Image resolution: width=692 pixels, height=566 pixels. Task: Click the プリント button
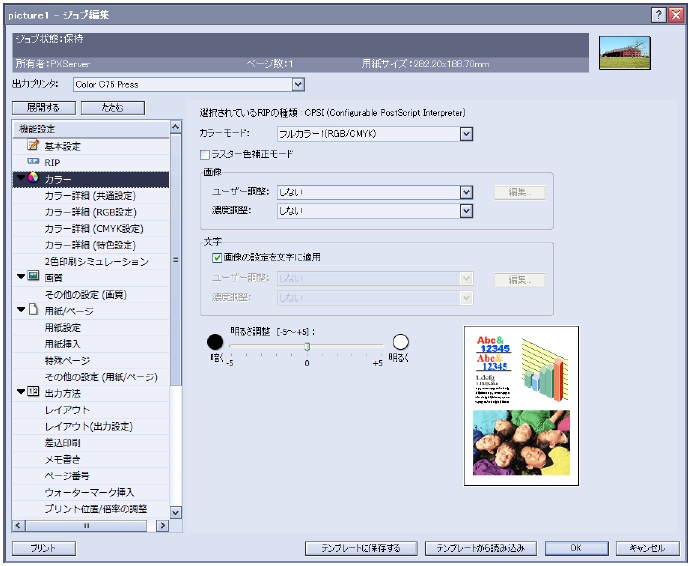click(43, 548)
